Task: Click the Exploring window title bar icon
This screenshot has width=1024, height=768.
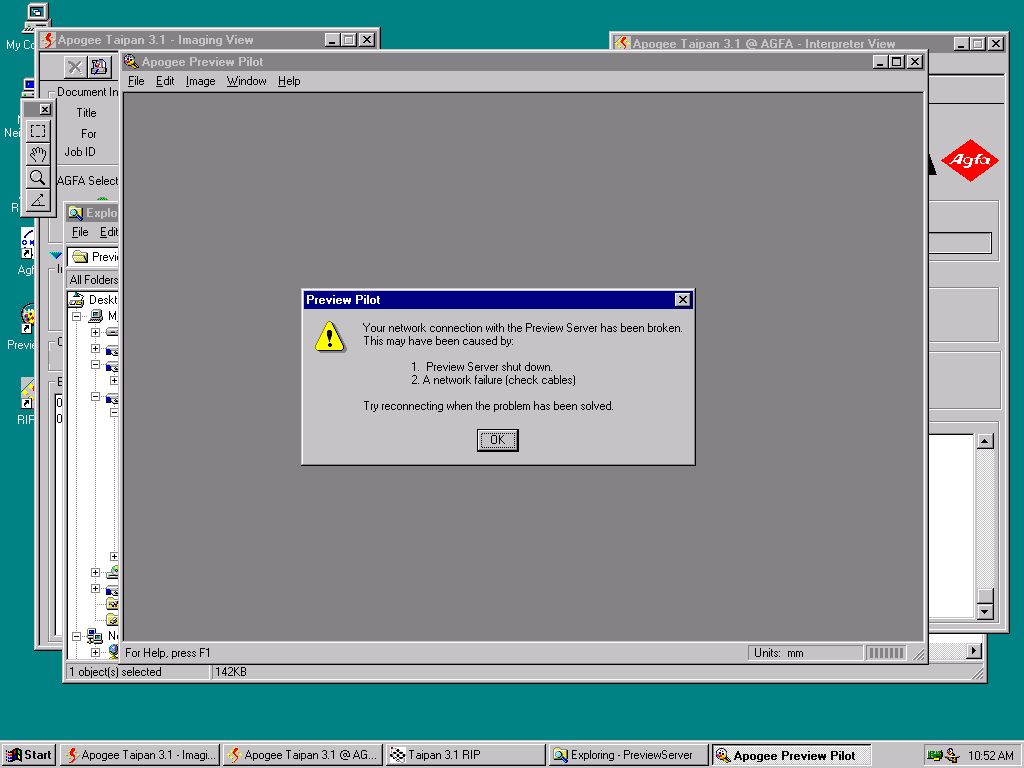Action: tap(76, 213)
